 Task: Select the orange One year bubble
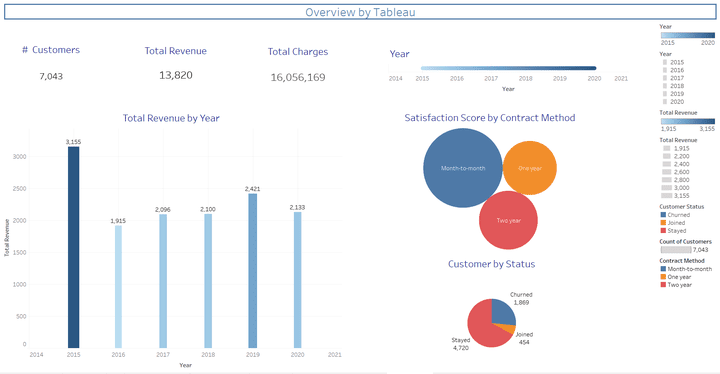pyautogui.click(x=530, y=168)
